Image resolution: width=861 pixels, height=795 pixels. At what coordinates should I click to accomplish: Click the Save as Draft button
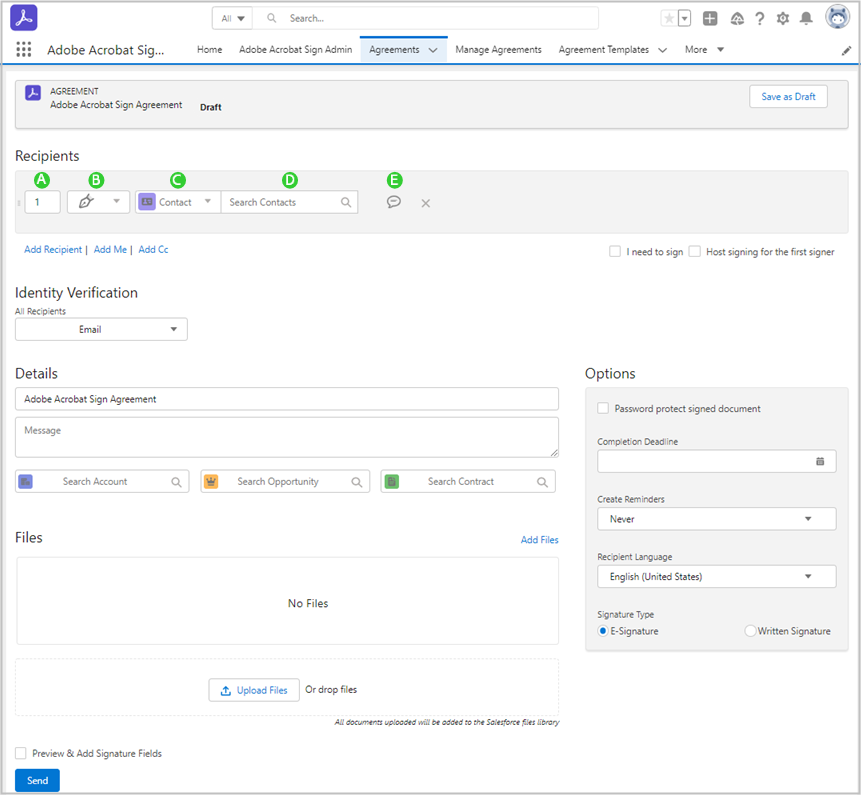click(x=788, y=97)
